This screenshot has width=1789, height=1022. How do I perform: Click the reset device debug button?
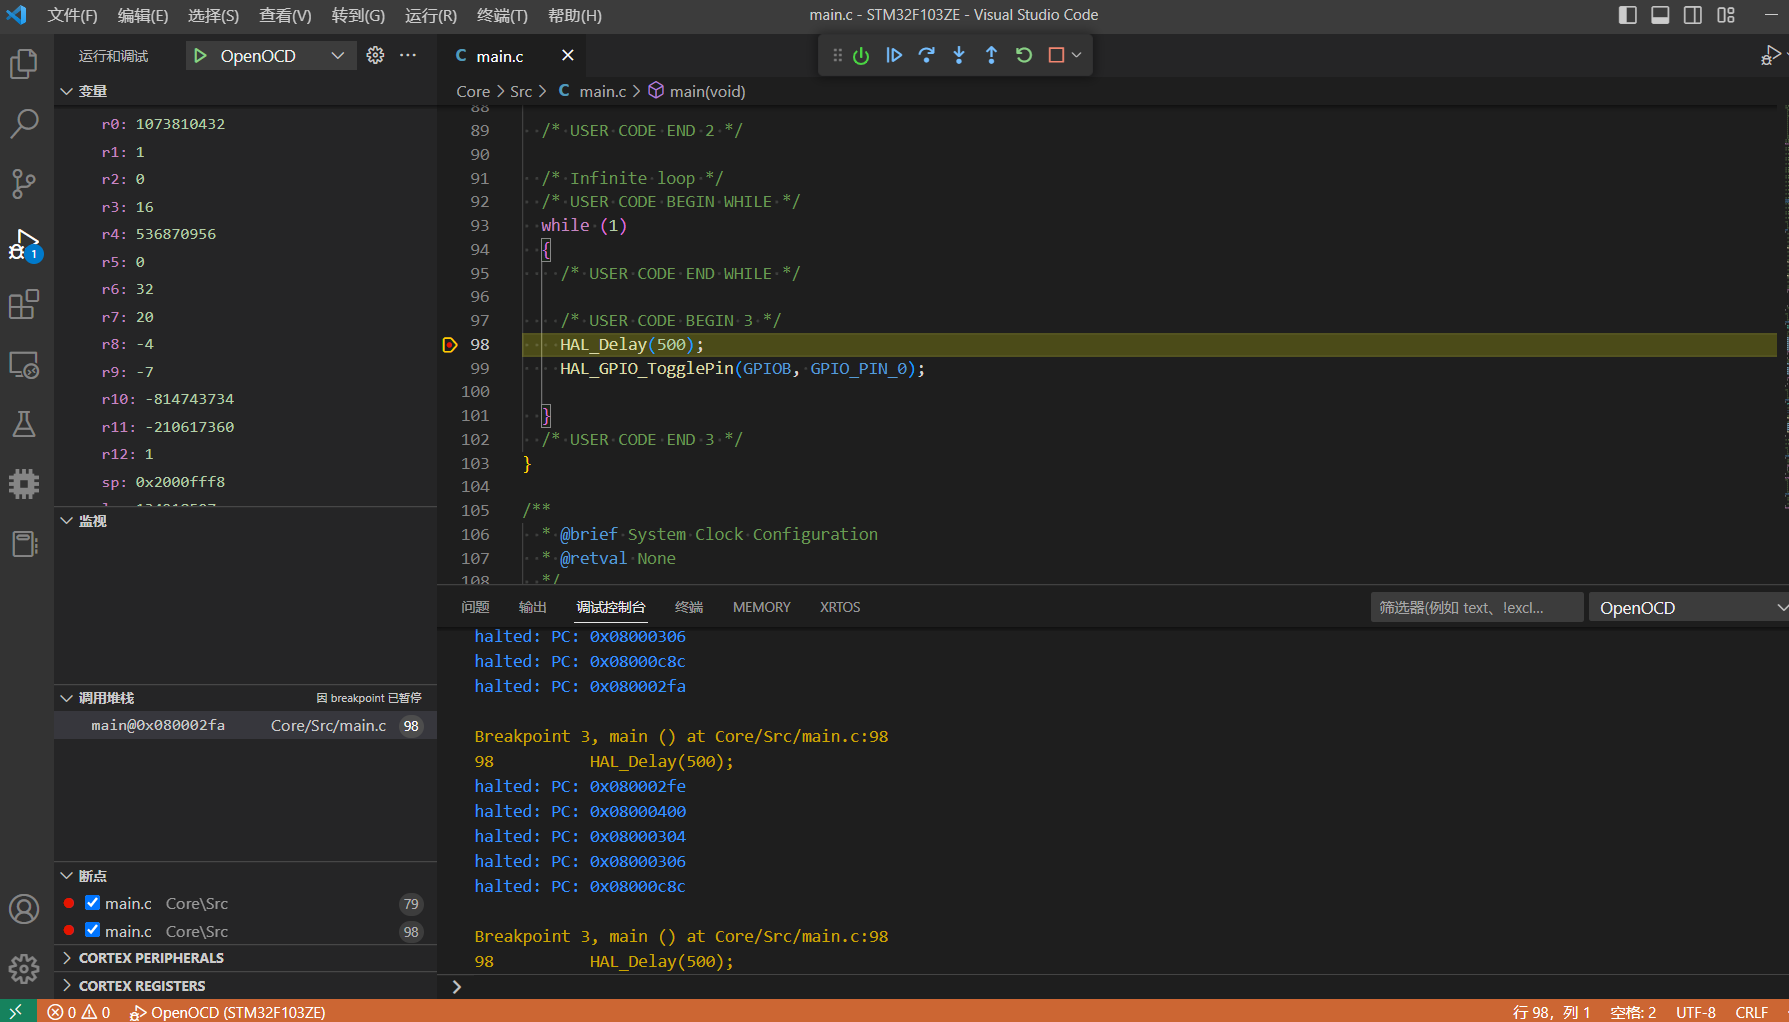(861, 56)
